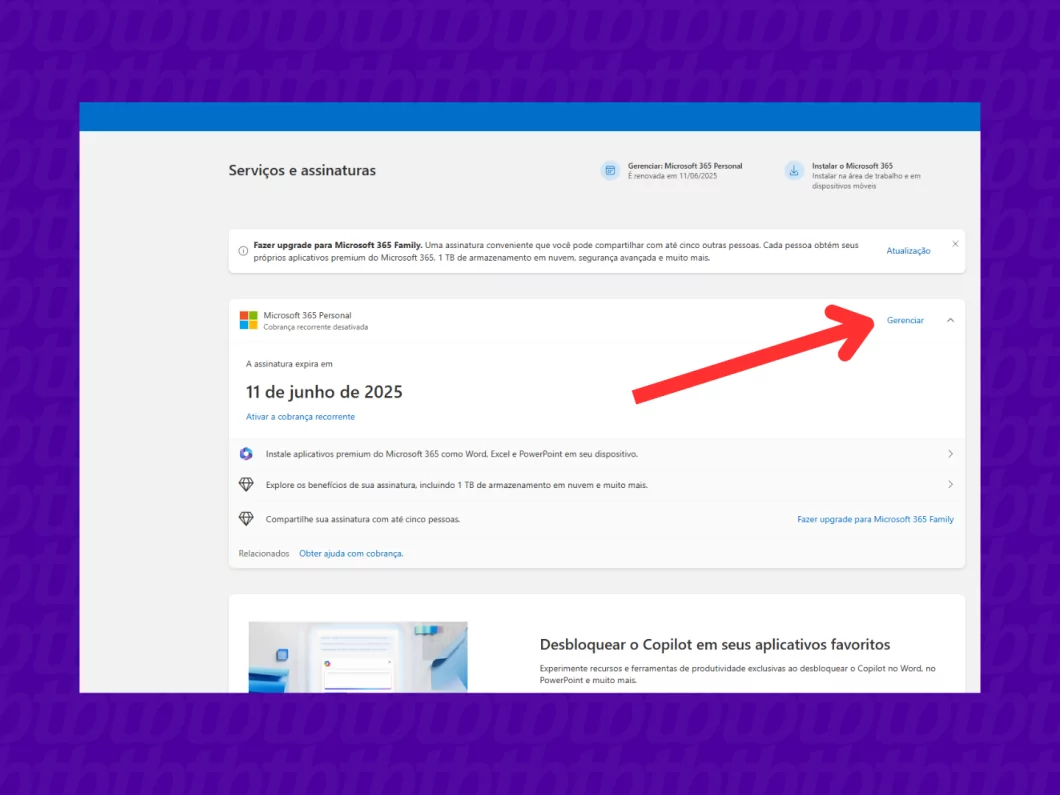Click Gerenciar: Microsoft 365 Personal header shortcut
The width and height of the screenshot is (1060, 795).
click(672, 170)
